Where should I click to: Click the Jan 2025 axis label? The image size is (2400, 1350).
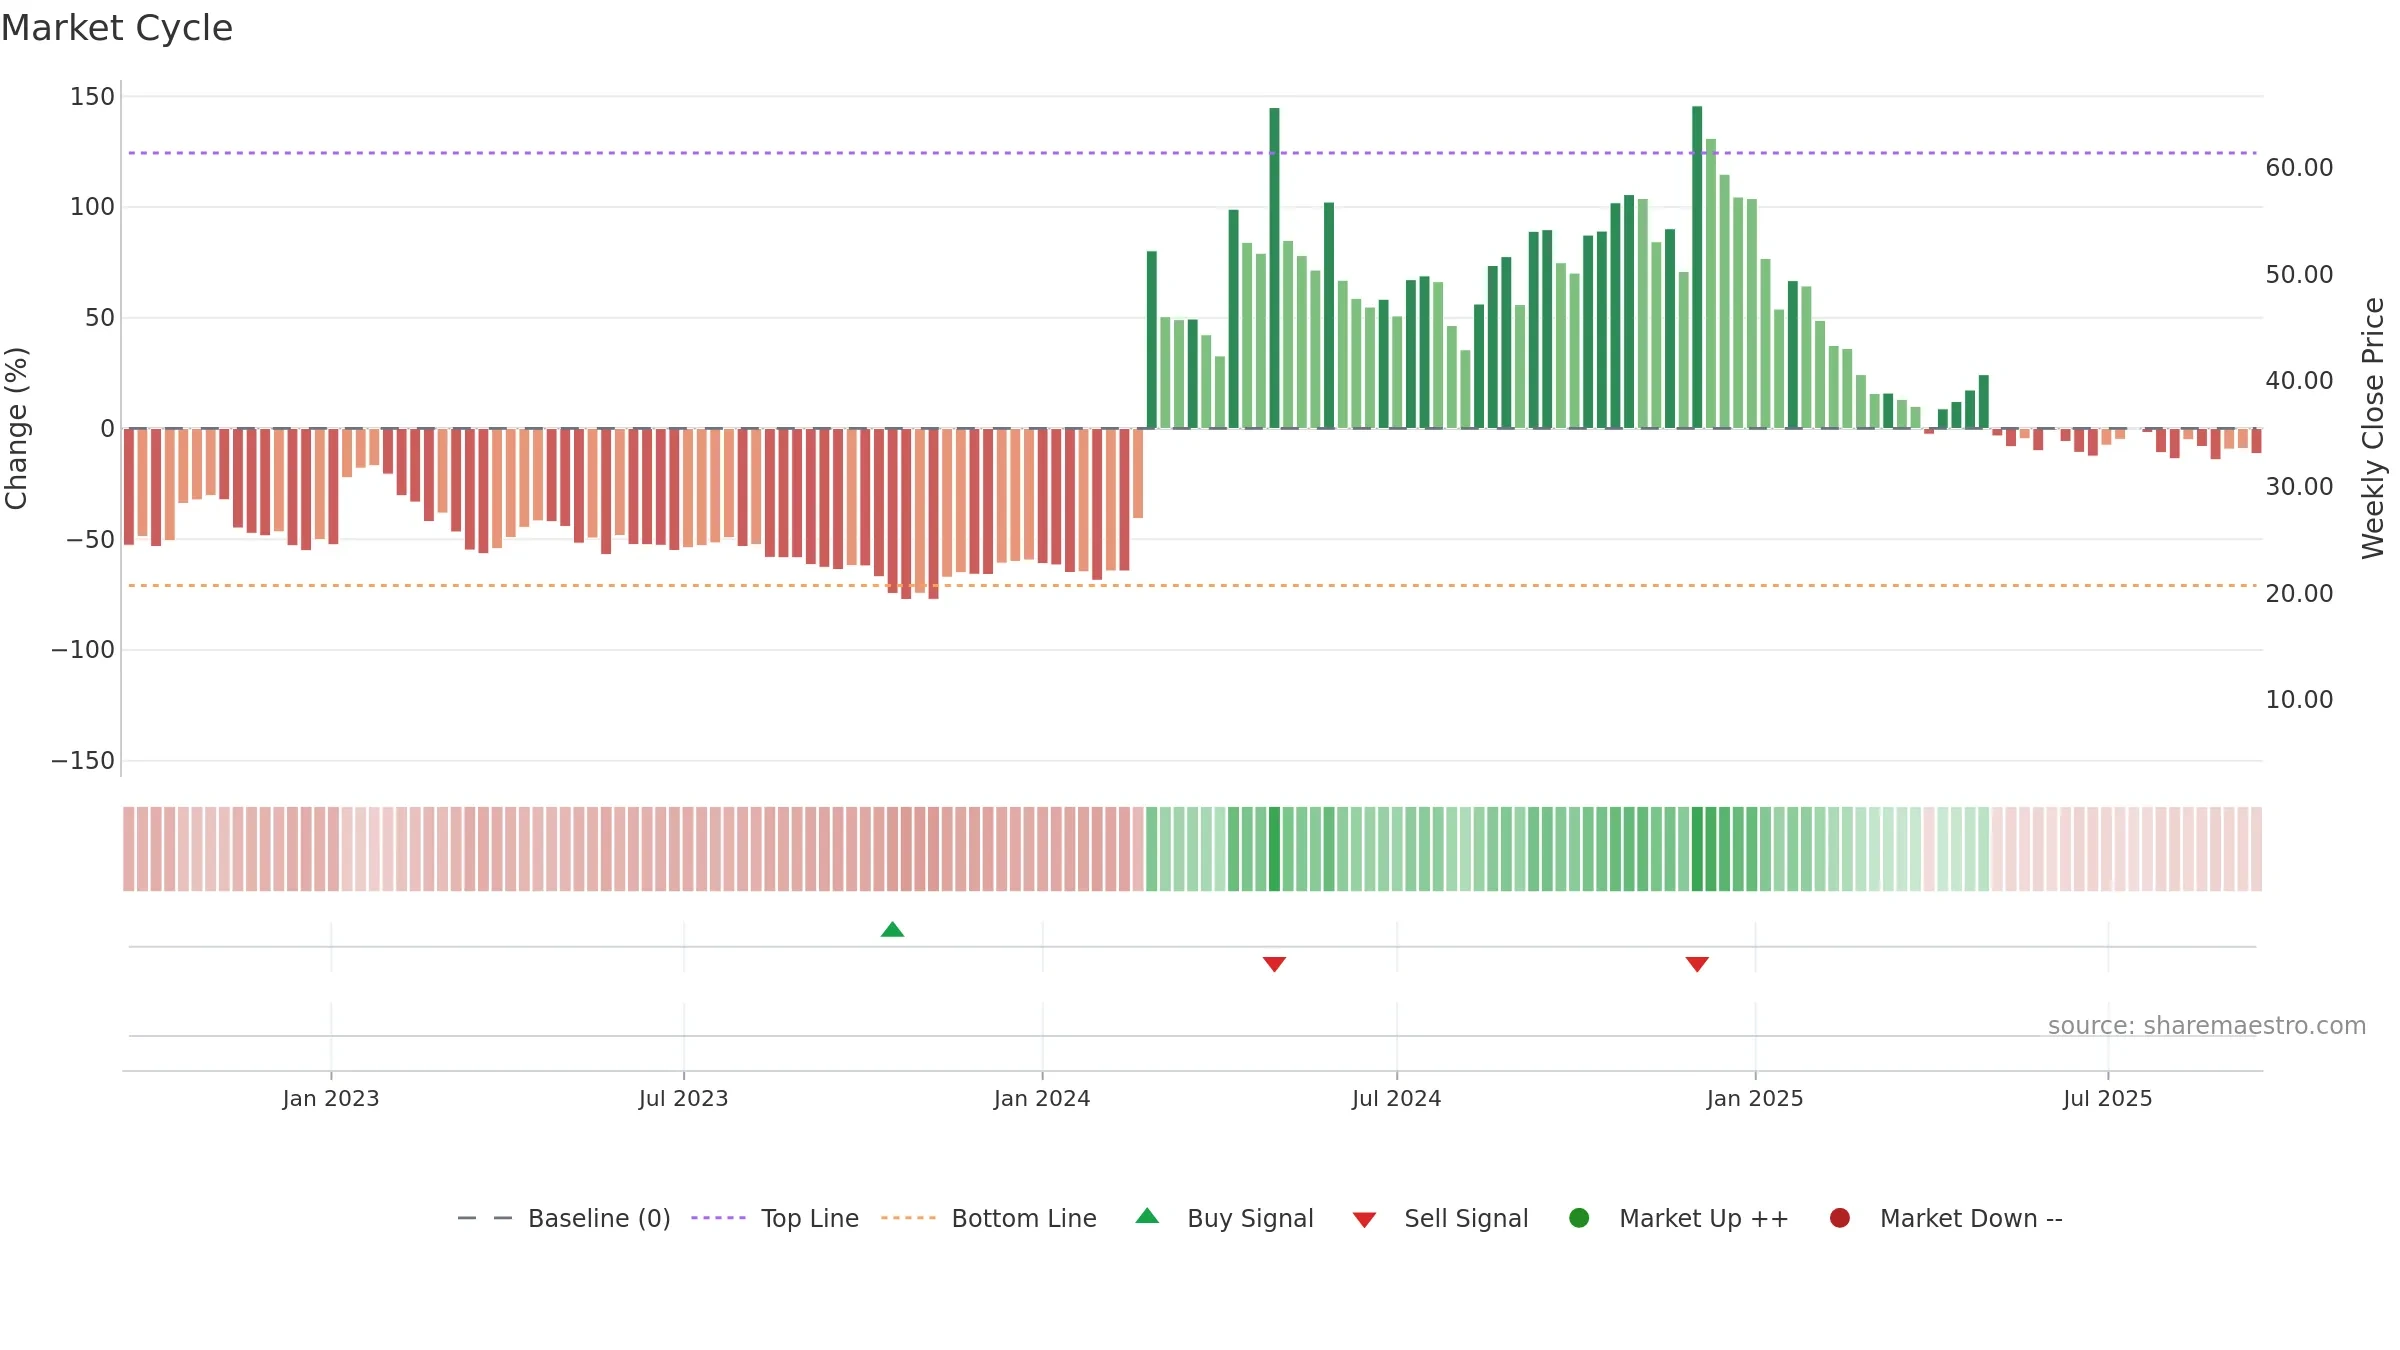pyautogui.click(x=1755, y=1098)
